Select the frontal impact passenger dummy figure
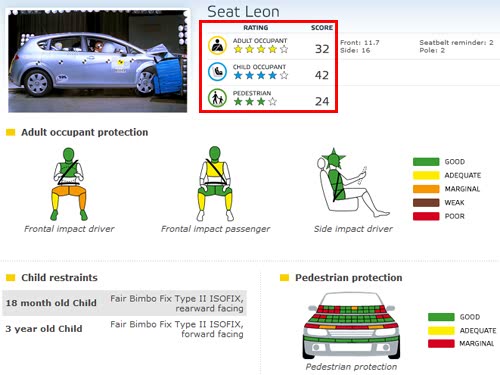Screen dimensions: 500x375 (x=215, y=184)
